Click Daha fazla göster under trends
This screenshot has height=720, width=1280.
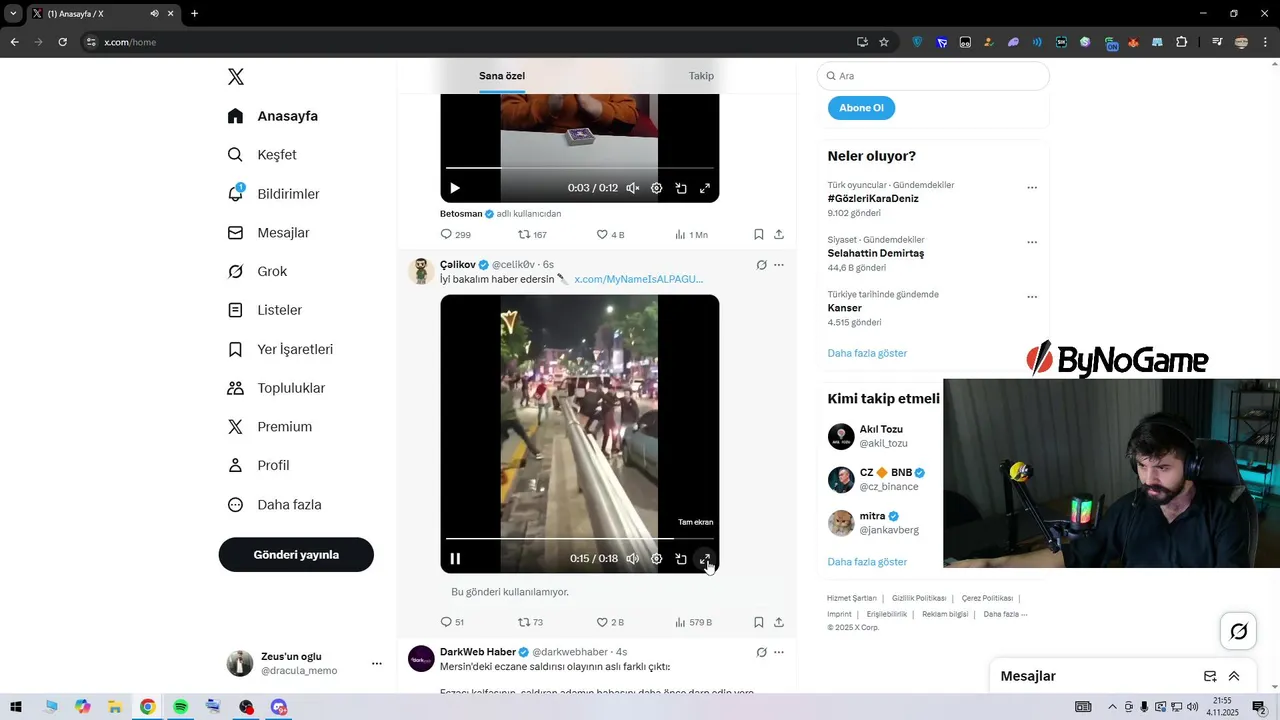coord(867,353)
